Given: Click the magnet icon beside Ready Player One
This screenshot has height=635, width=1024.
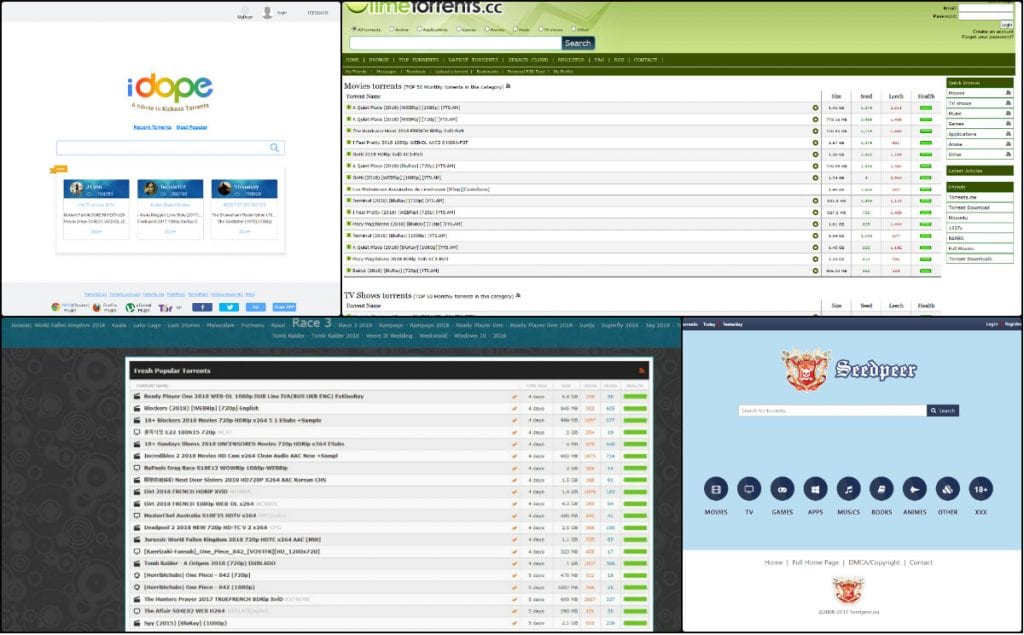Looking at the screenshot, I should (514, 395).
